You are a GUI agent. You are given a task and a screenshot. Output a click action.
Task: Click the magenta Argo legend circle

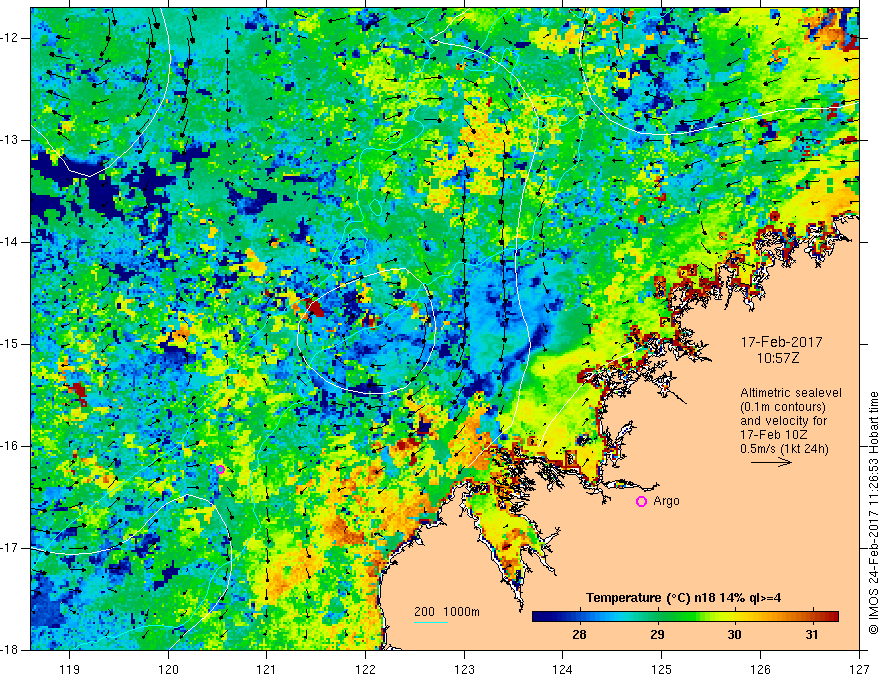(x=641, y=502)
